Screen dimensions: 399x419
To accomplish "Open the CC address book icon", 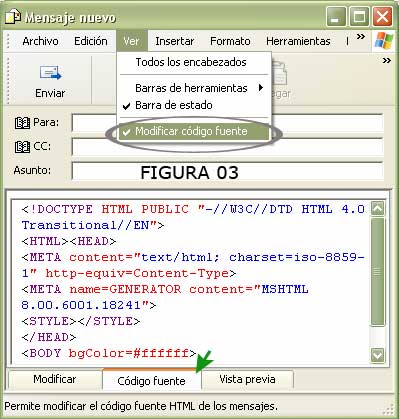I will click(22, 147).
